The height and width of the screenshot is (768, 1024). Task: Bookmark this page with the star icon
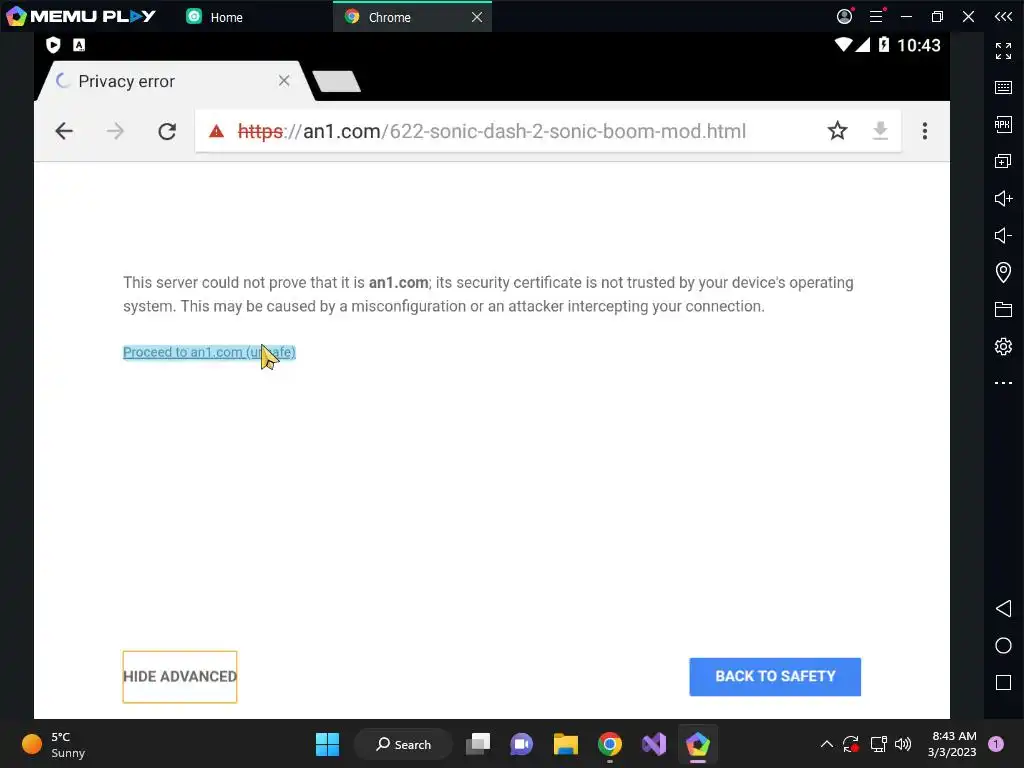pos(837,131)
